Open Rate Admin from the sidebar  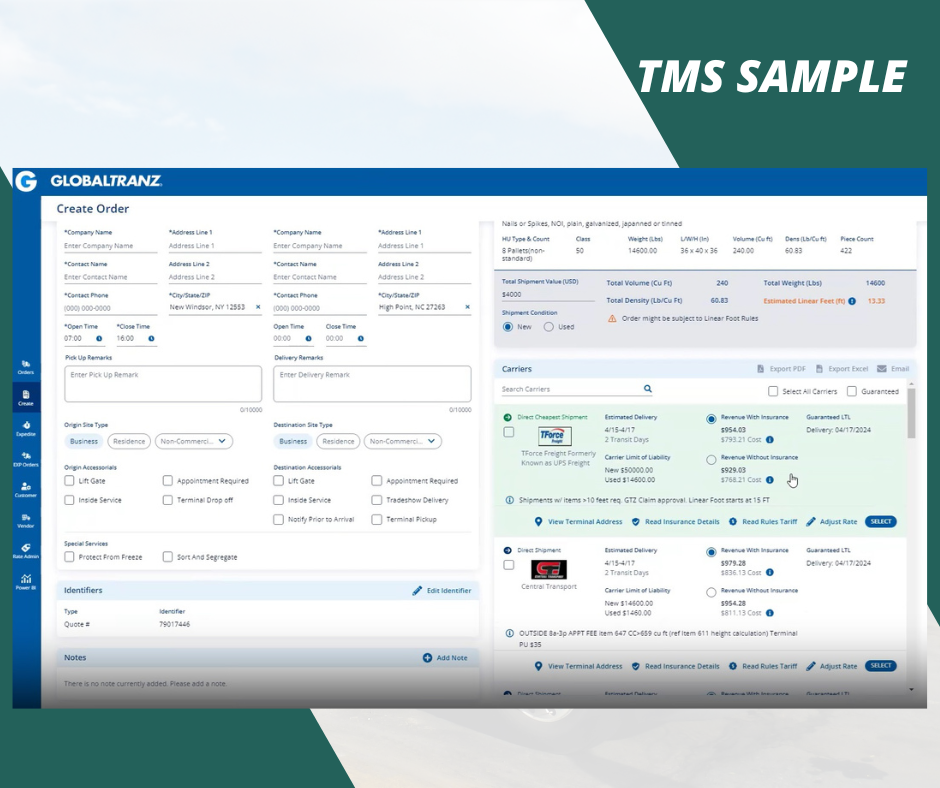[26, 551]
